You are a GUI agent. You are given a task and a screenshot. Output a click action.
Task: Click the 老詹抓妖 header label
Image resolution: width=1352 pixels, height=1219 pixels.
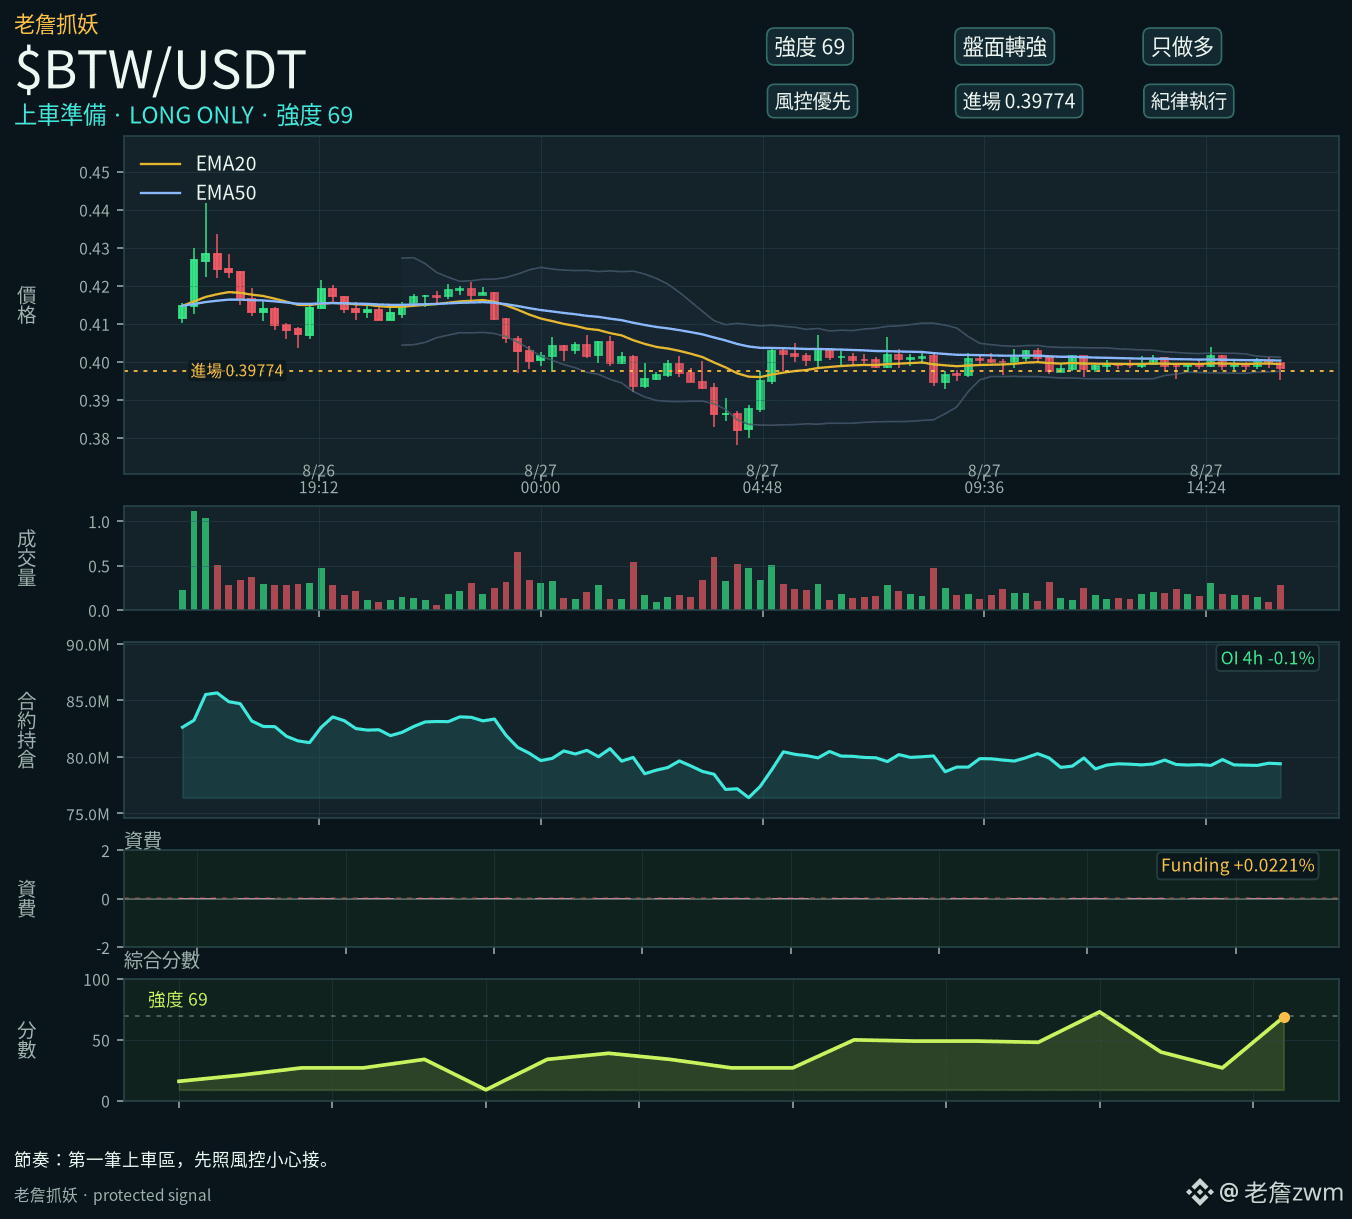[56, 24]
